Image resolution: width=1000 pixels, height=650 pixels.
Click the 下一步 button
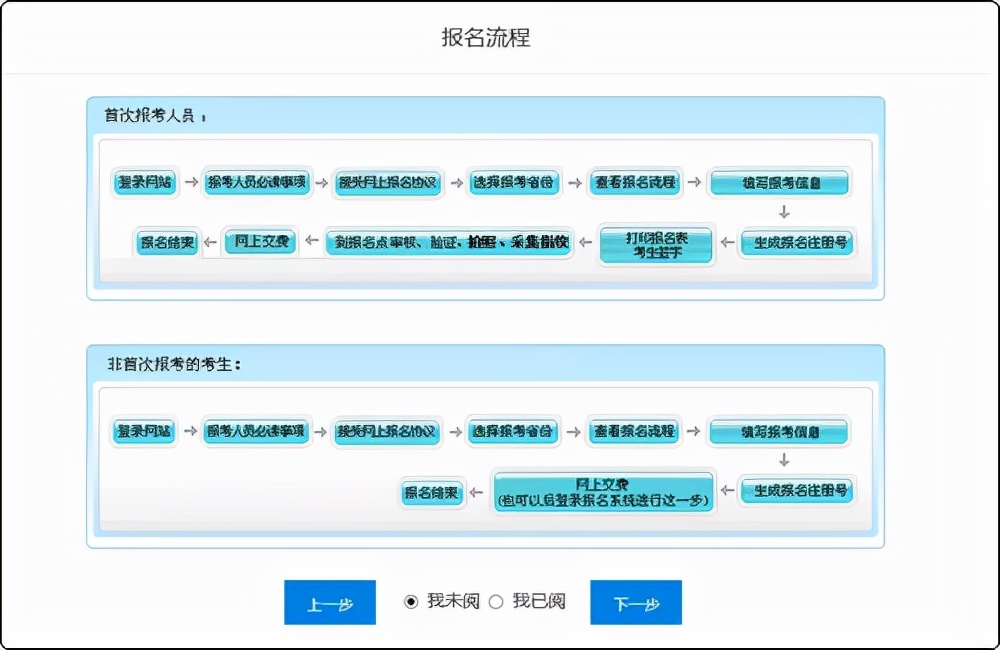pyautogui.click(x=635, y=603)
